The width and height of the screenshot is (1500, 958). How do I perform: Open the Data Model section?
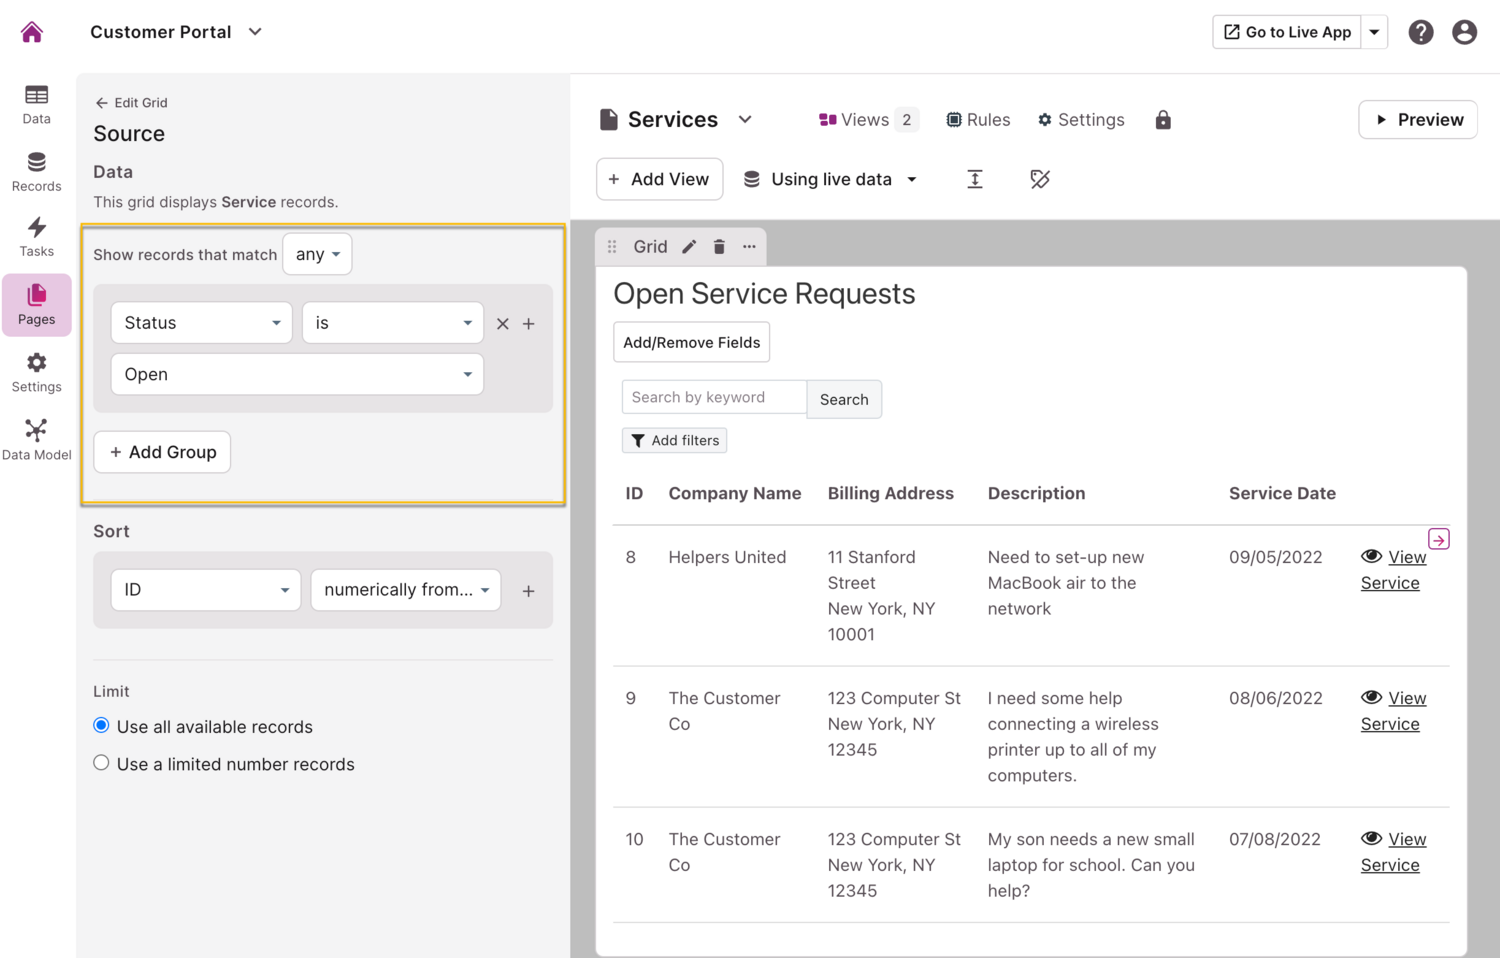pyautogui.click(x=36, y=440)
